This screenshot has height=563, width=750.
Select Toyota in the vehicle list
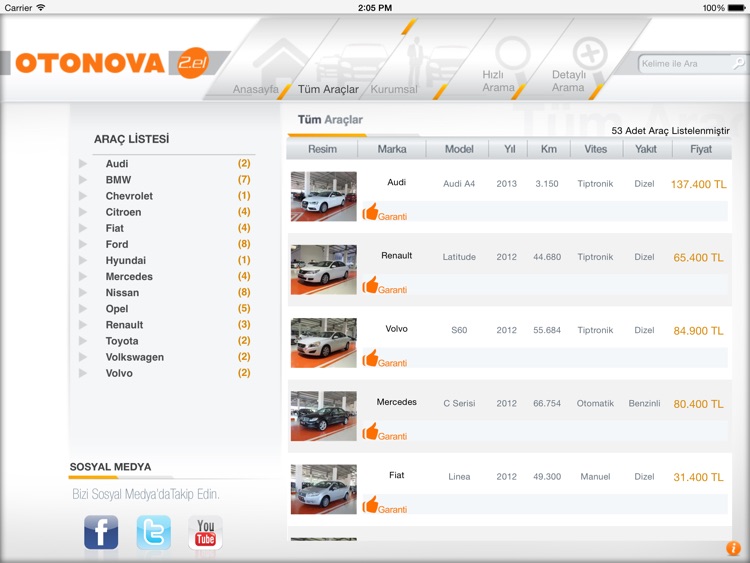pyautogui.click(x=122, y=341)
